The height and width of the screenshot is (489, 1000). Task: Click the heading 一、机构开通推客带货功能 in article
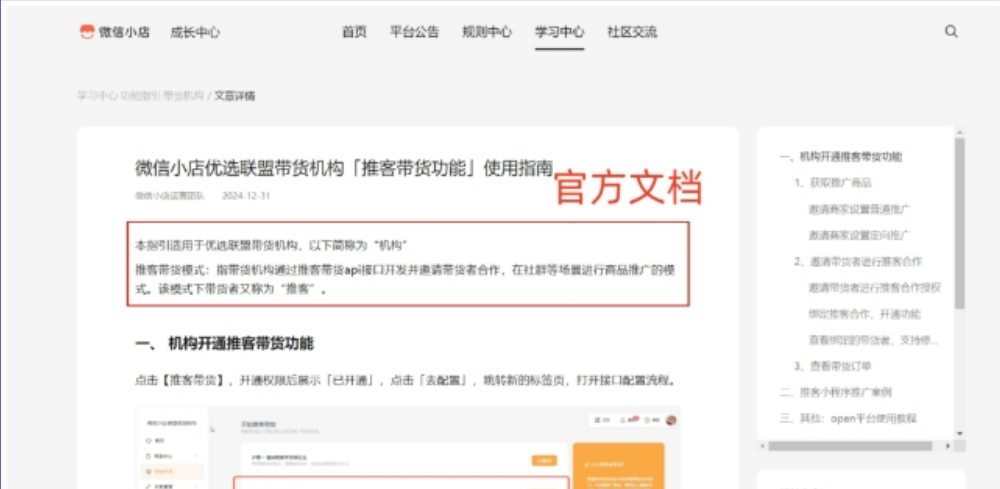click(x=224, y=344)
